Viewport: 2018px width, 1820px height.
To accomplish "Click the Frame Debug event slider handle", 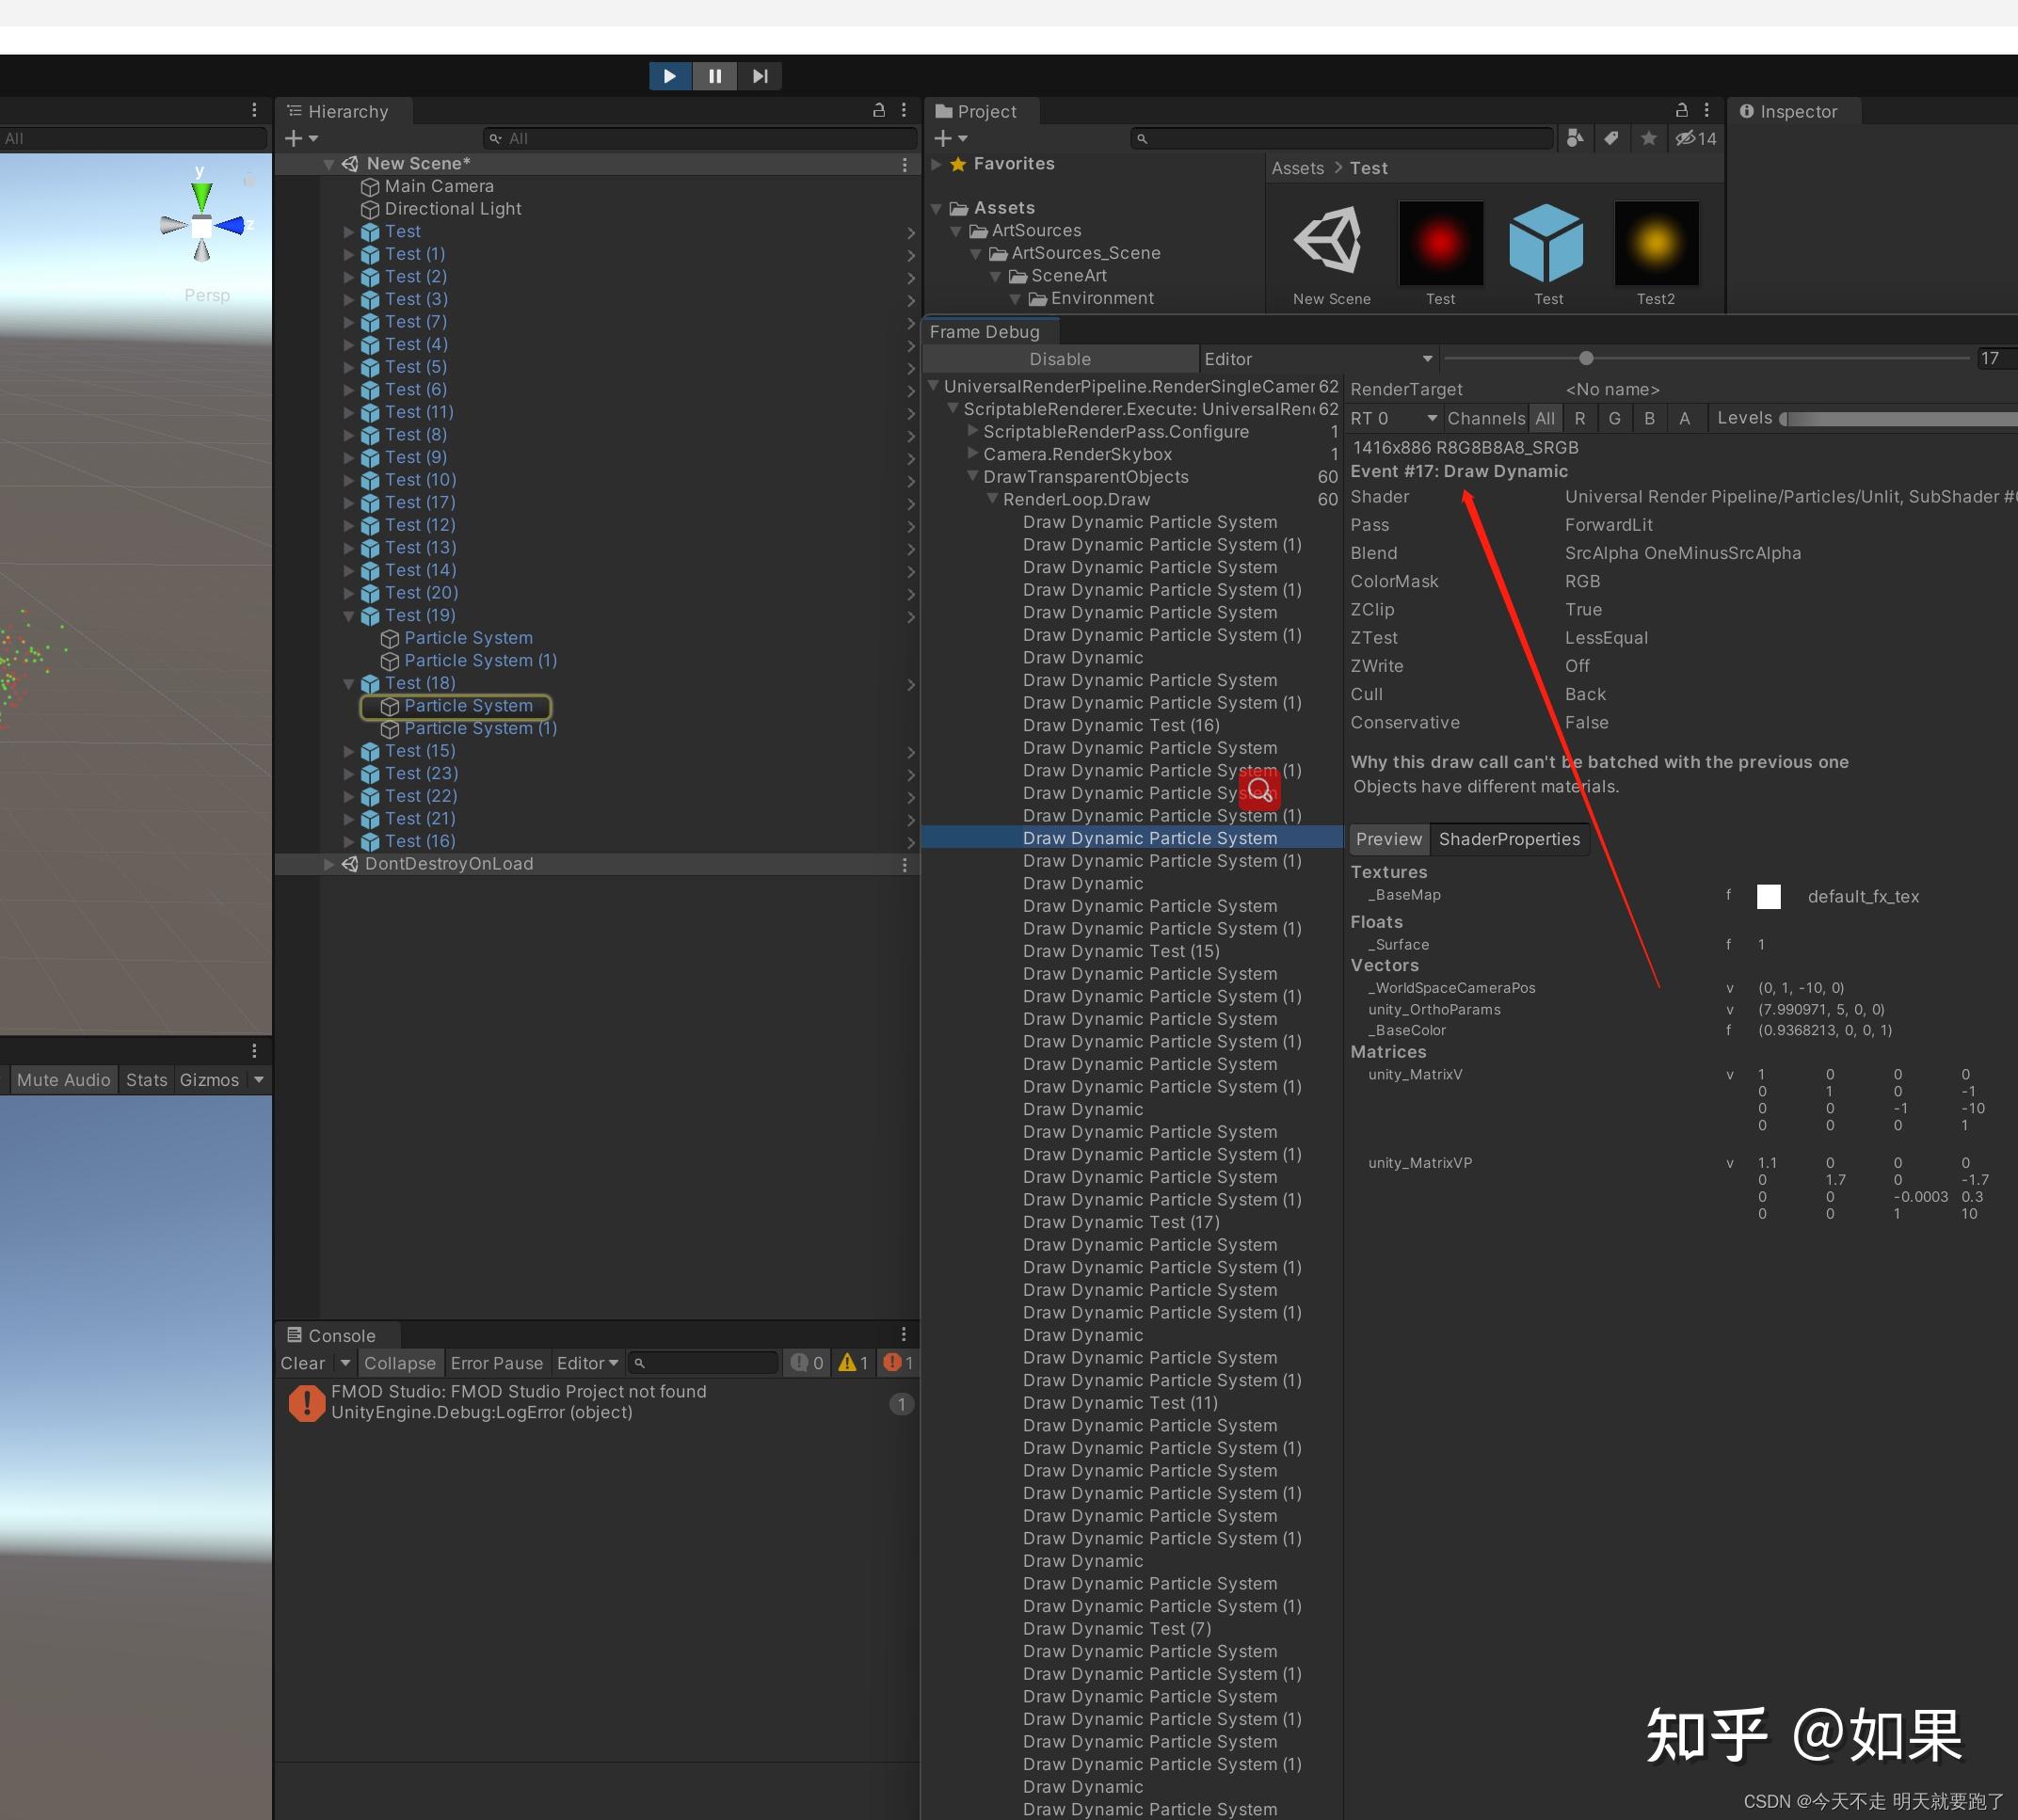I will [x=1586, y=358].
